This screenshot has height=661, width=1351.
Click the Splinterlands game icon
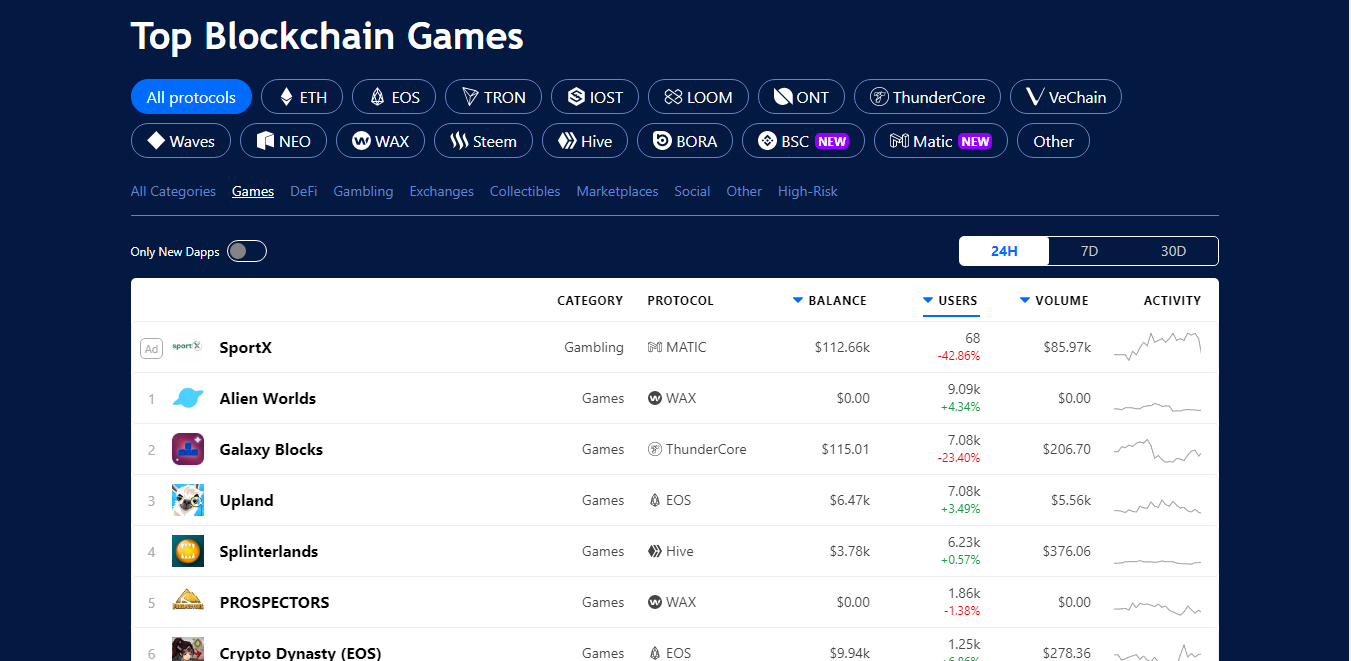pyautogui.click(x=188, y=551)
